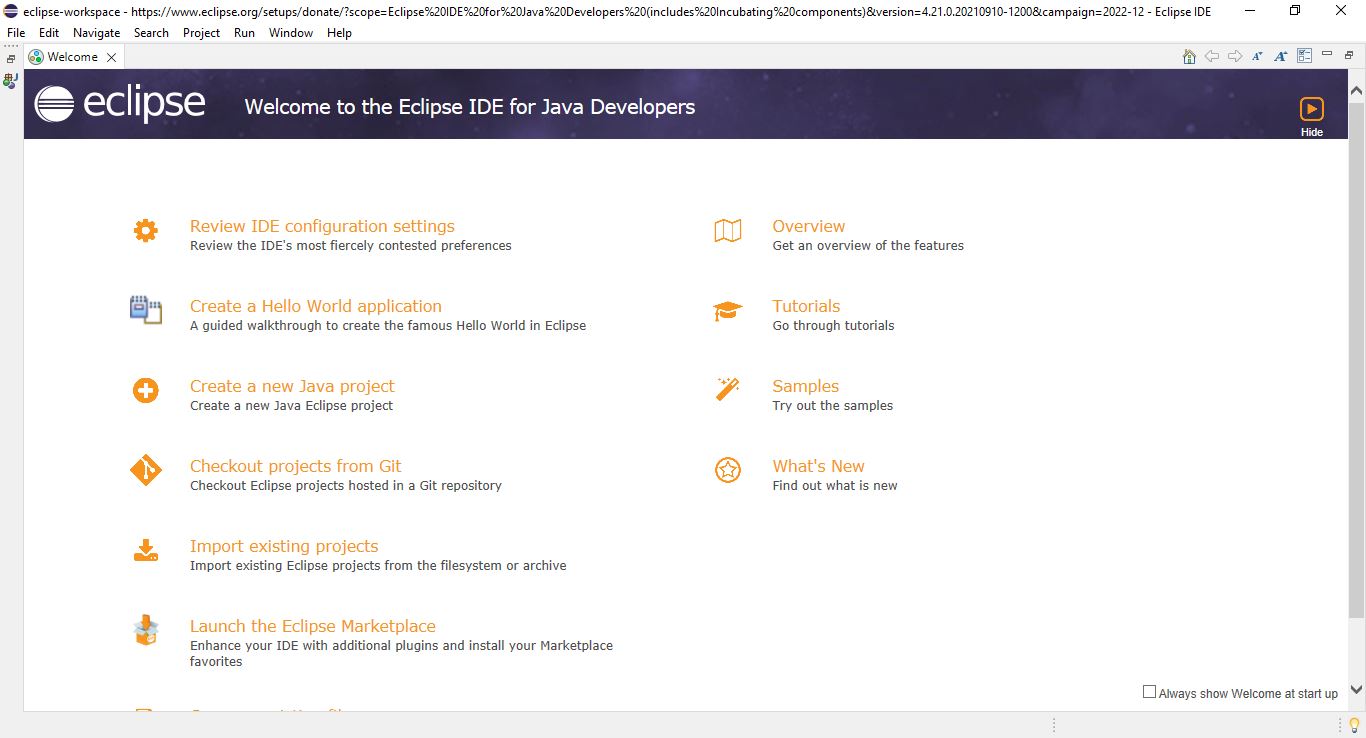Click the download icon for importing projects

coord(146,550)
